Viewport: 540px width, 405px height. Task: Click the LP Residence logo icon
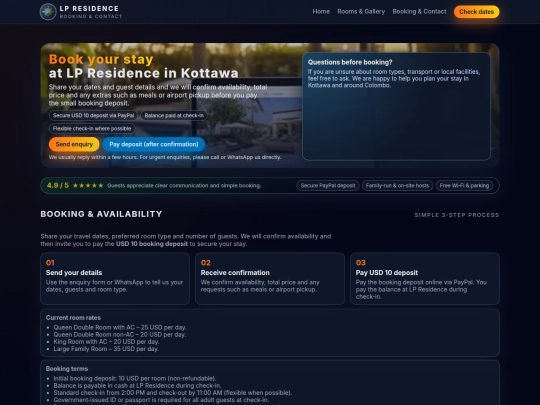[x=48, y=12]
